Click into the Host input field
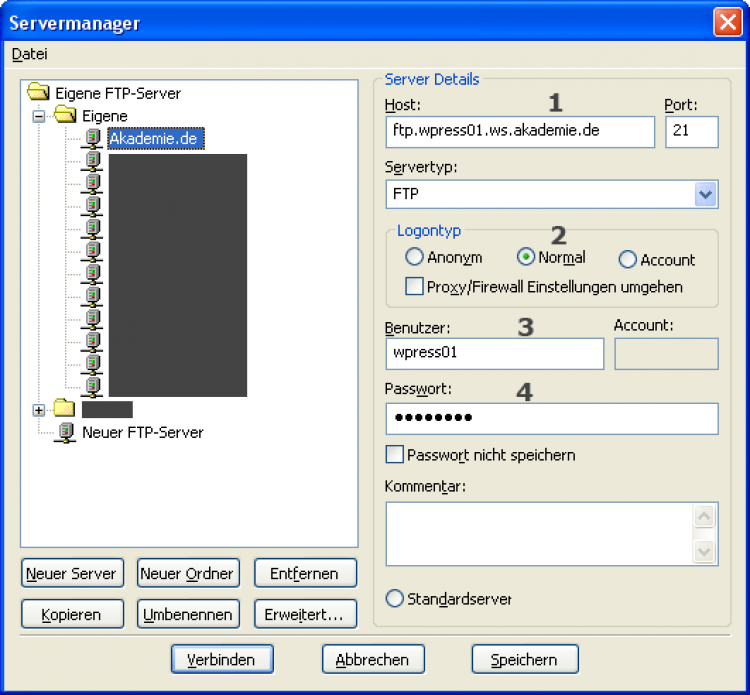This screenshot has width=750, height=695. point(518,131)
